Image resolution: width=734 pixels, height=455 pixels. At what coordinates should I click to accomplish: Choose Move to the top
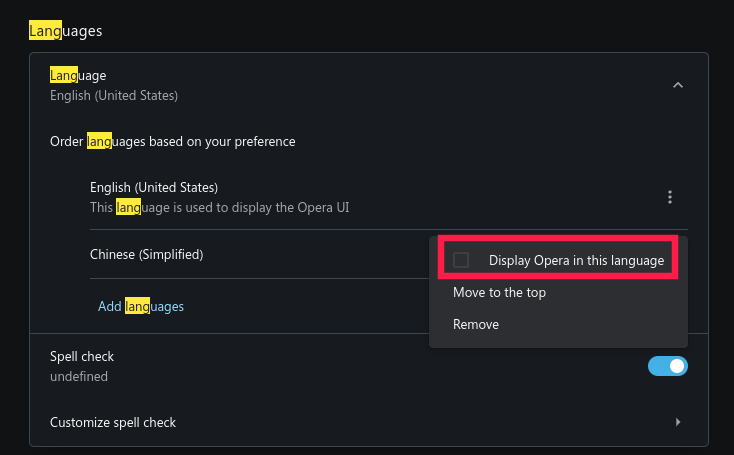499,293
